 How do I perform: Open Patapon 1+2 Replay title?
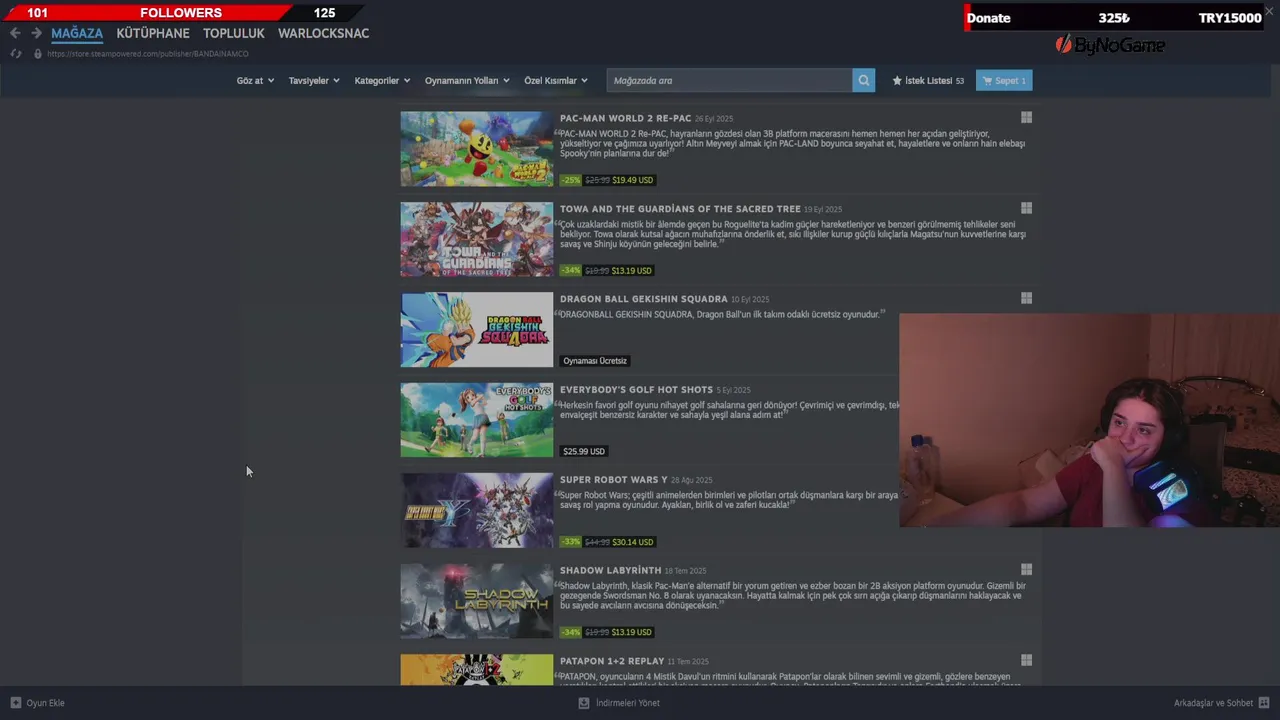click(612, 661)
